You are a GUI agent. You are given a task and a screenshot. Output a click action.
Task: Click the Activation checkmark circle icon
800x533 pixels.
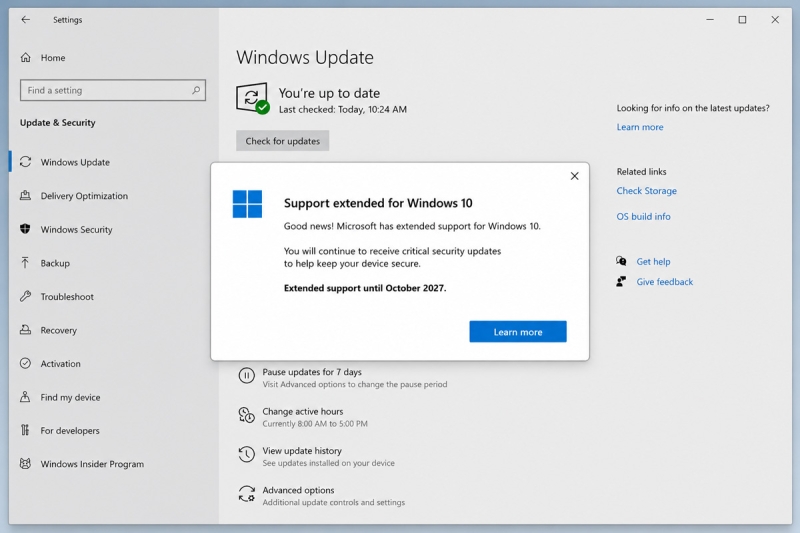[x=26, y=364]
